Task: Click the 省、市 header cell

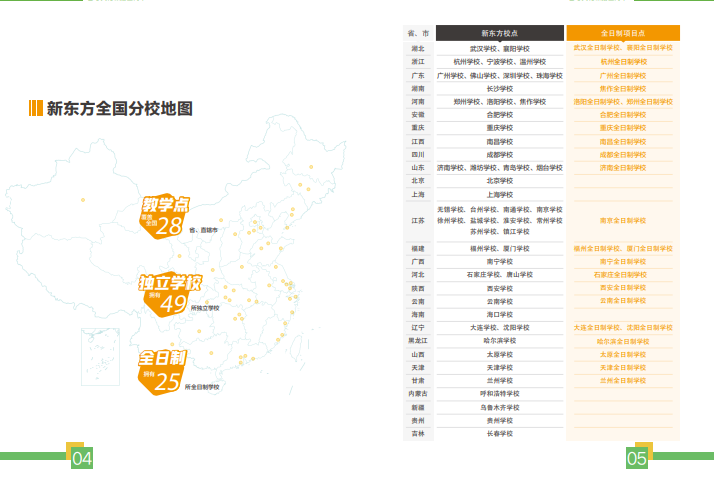Action: 418,33
